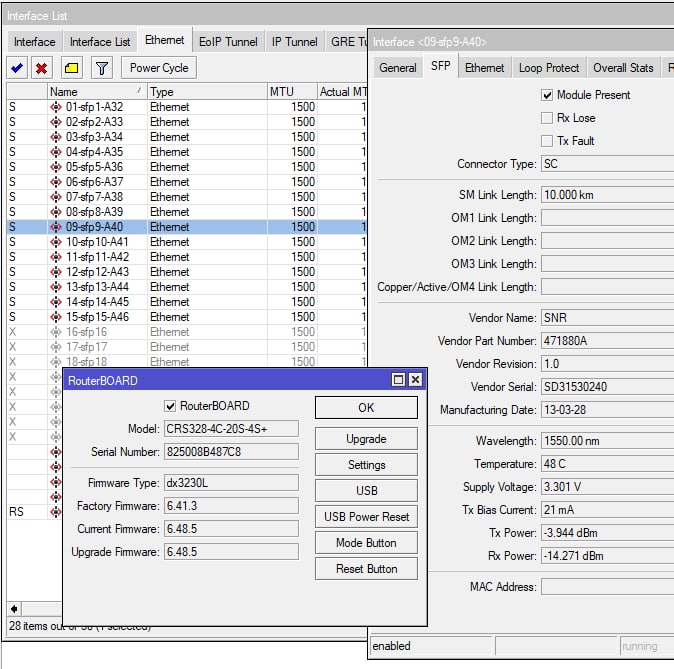Click interface icon of 05-sfp5-A36 row
The width and height of the screenshot is (674, 669).
[x=56, y=167]
